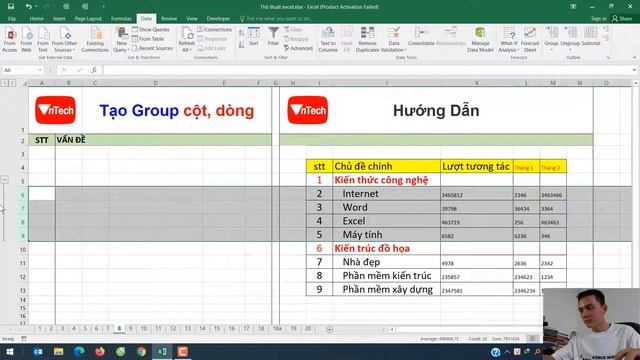Switch to the Insert tab
Image resolution: width=640 pixels, height=360 pixels.
click(59, 18)
